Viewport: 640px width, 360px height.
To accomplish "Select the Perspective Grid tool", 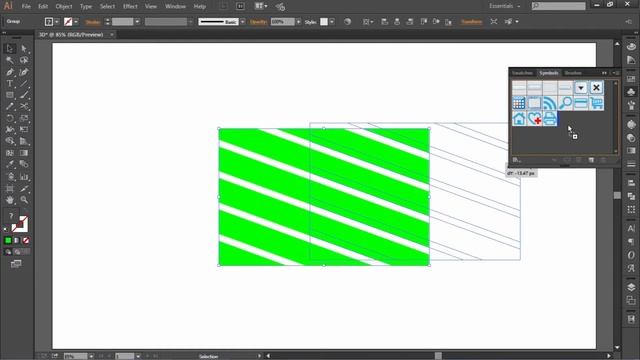I will 24,141.
